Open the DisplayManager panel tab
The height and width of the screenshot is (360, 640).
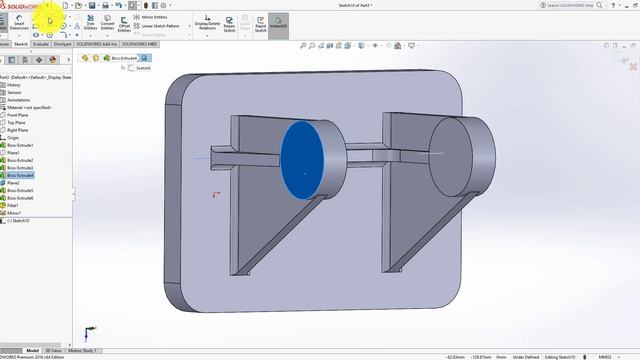53,60
